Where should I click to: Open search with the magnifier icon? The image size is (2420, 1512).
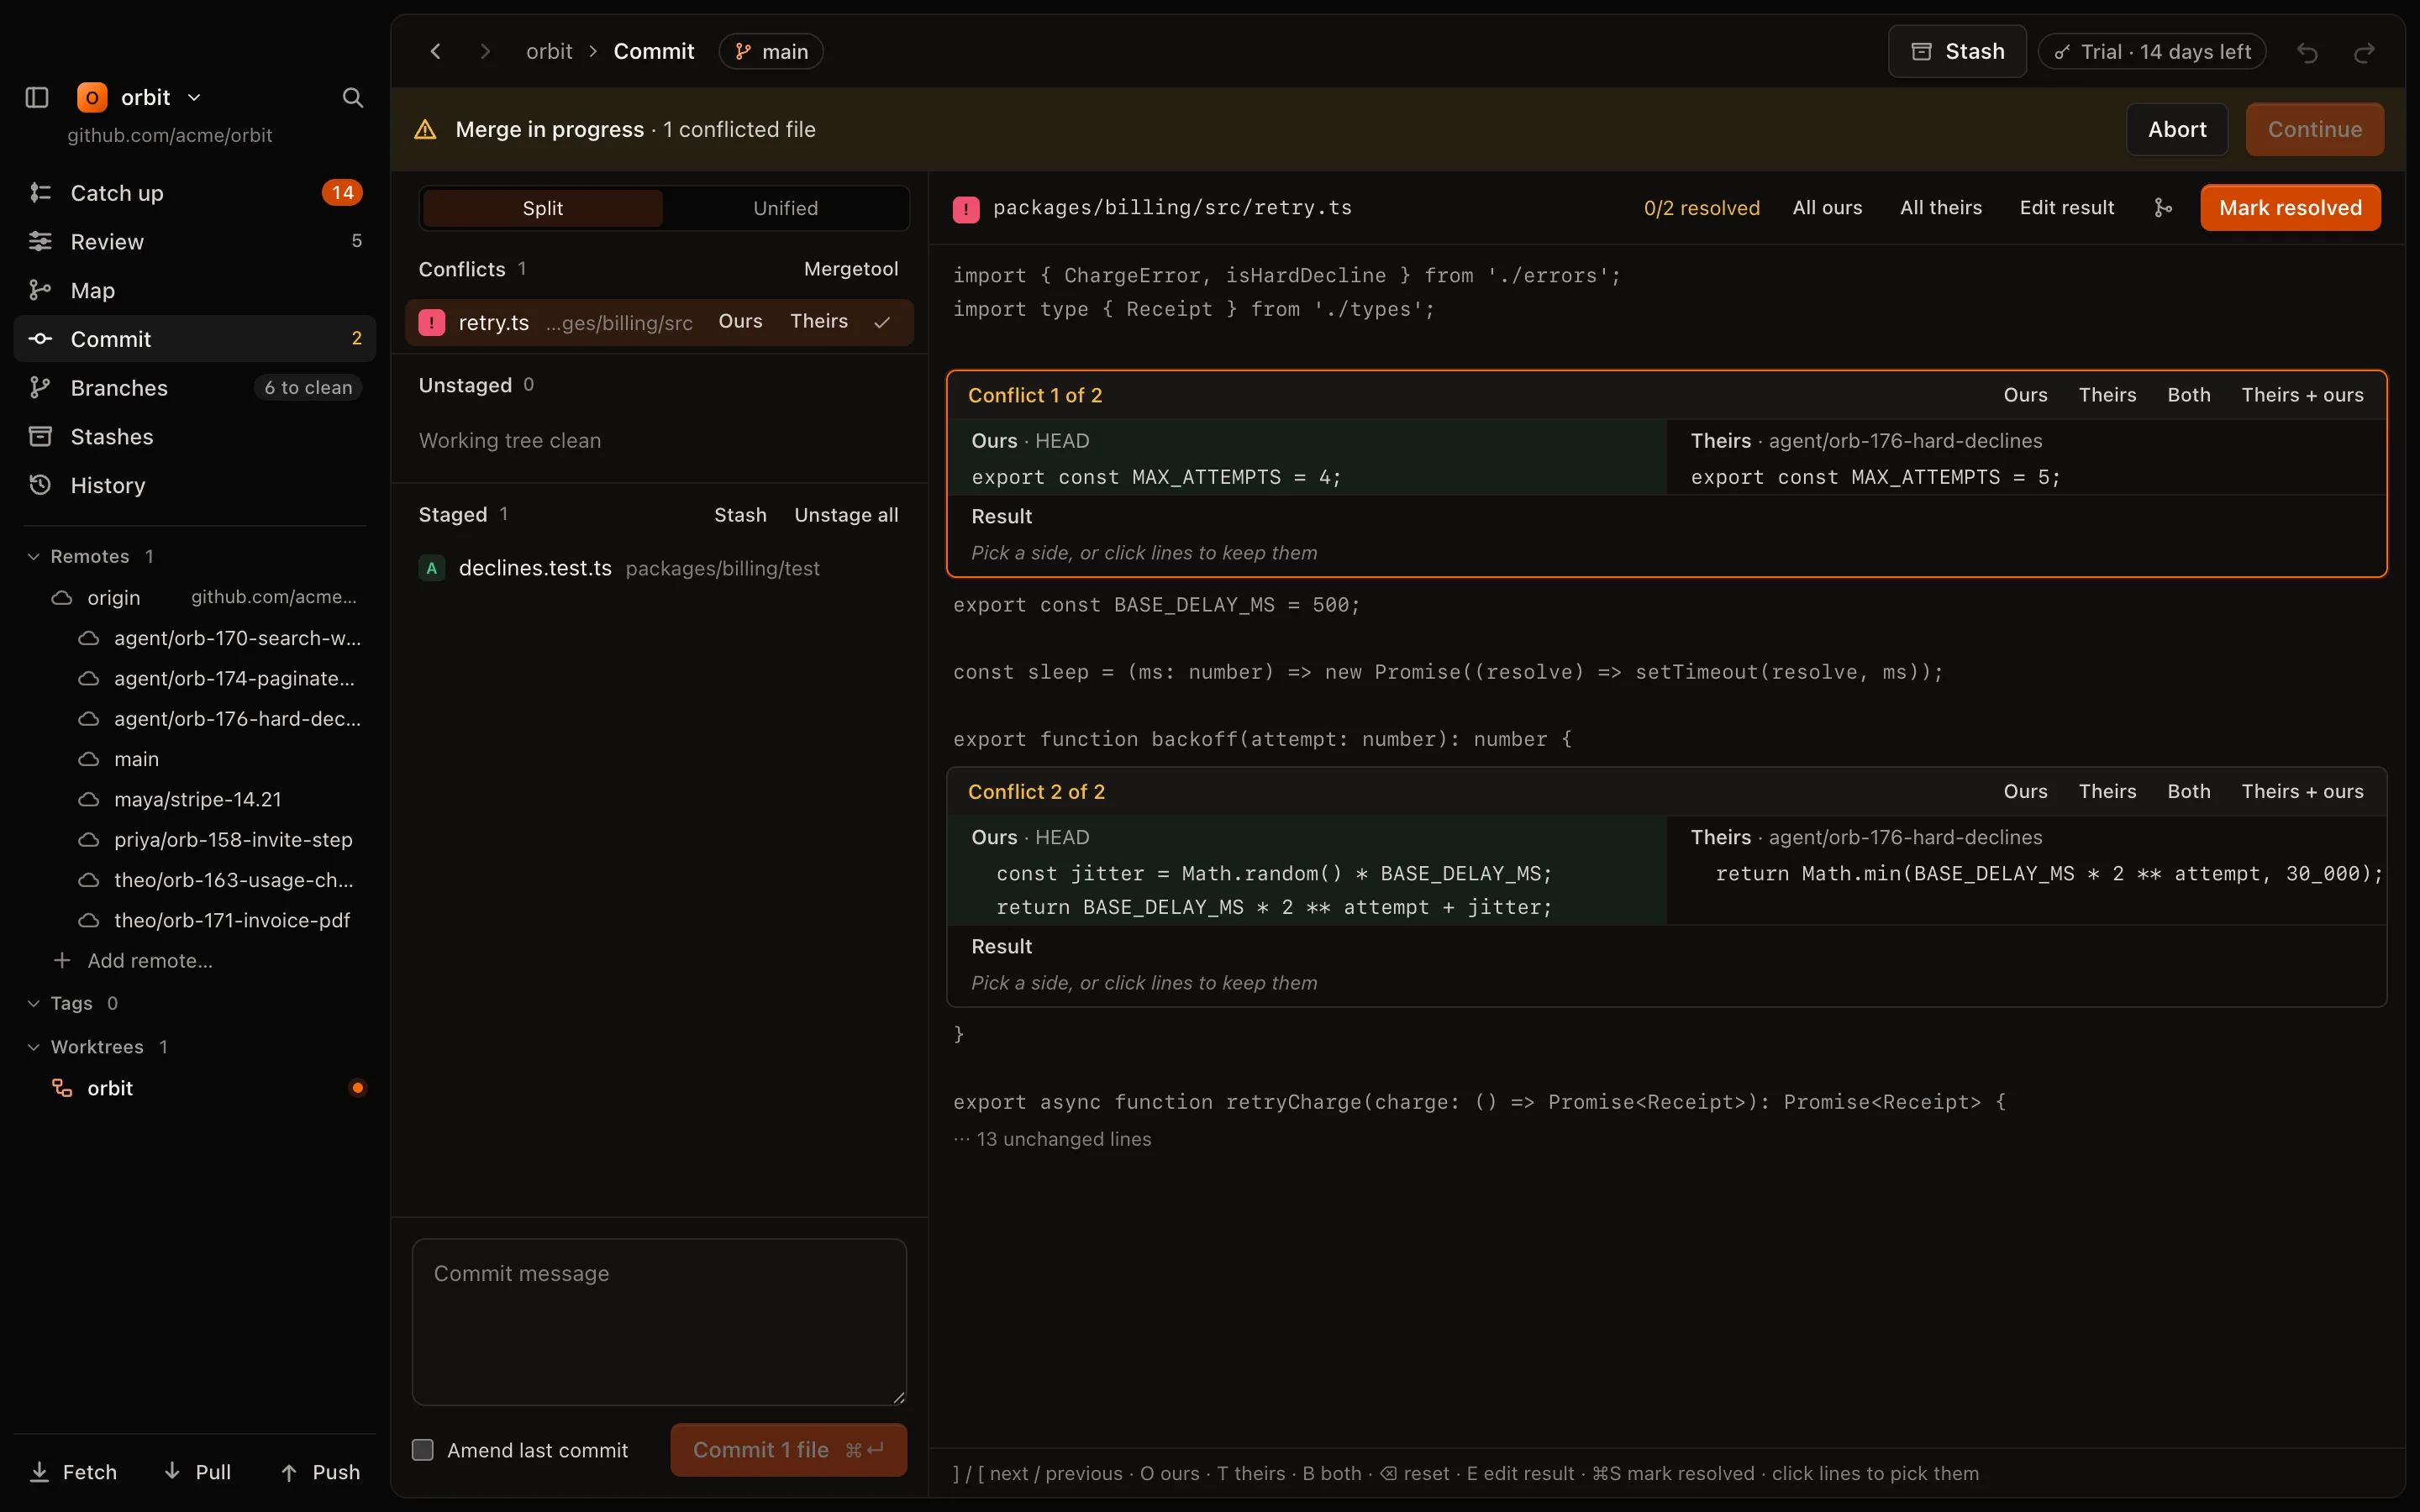coord(352,97)
